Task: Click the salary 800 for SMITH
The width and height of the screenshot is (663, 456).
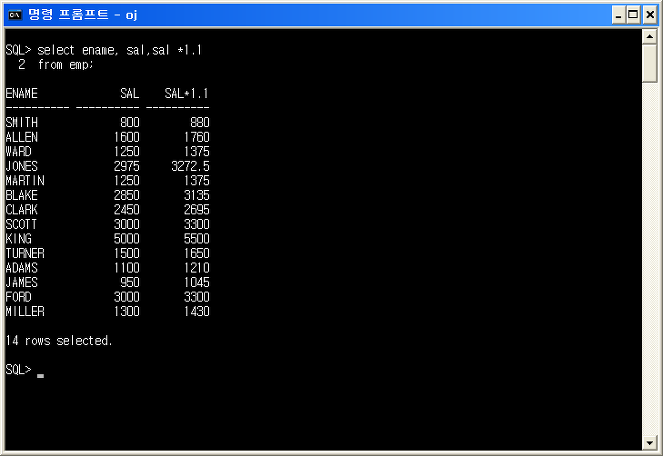Action: point(130,122)
